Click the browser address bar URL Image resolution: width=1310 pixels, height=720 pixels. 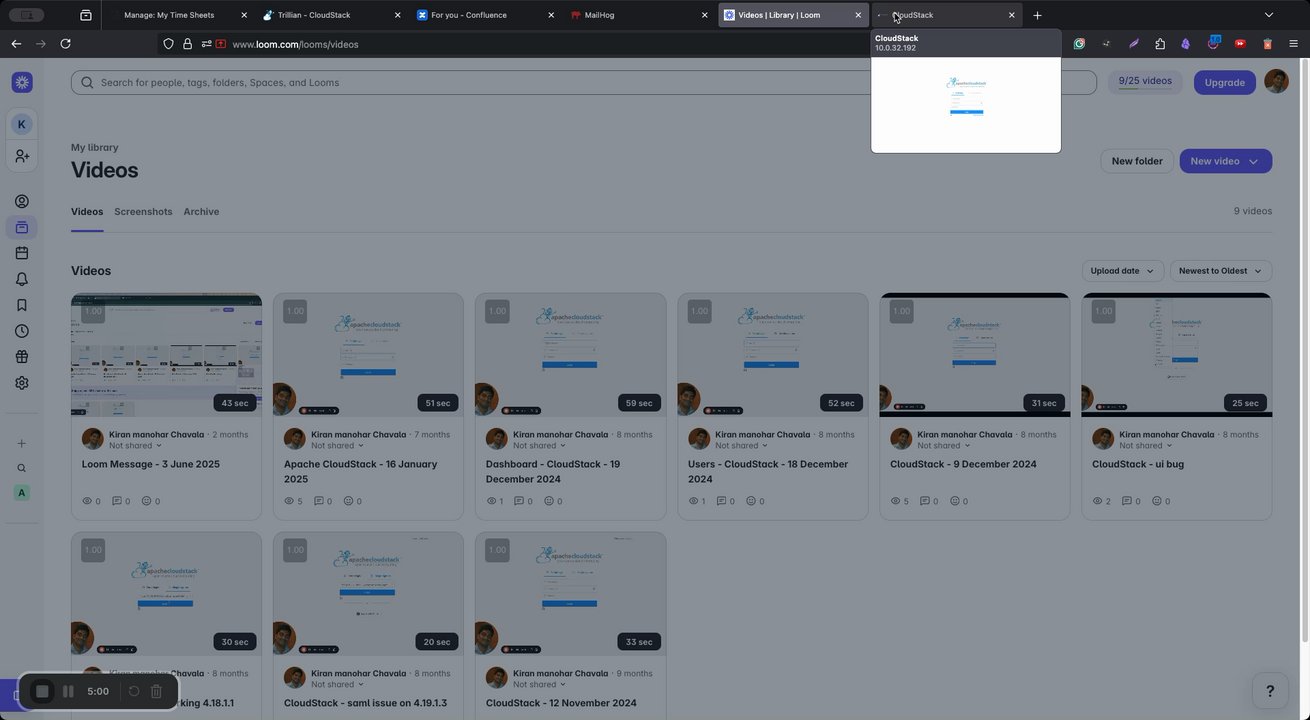(x=295, y=44)
